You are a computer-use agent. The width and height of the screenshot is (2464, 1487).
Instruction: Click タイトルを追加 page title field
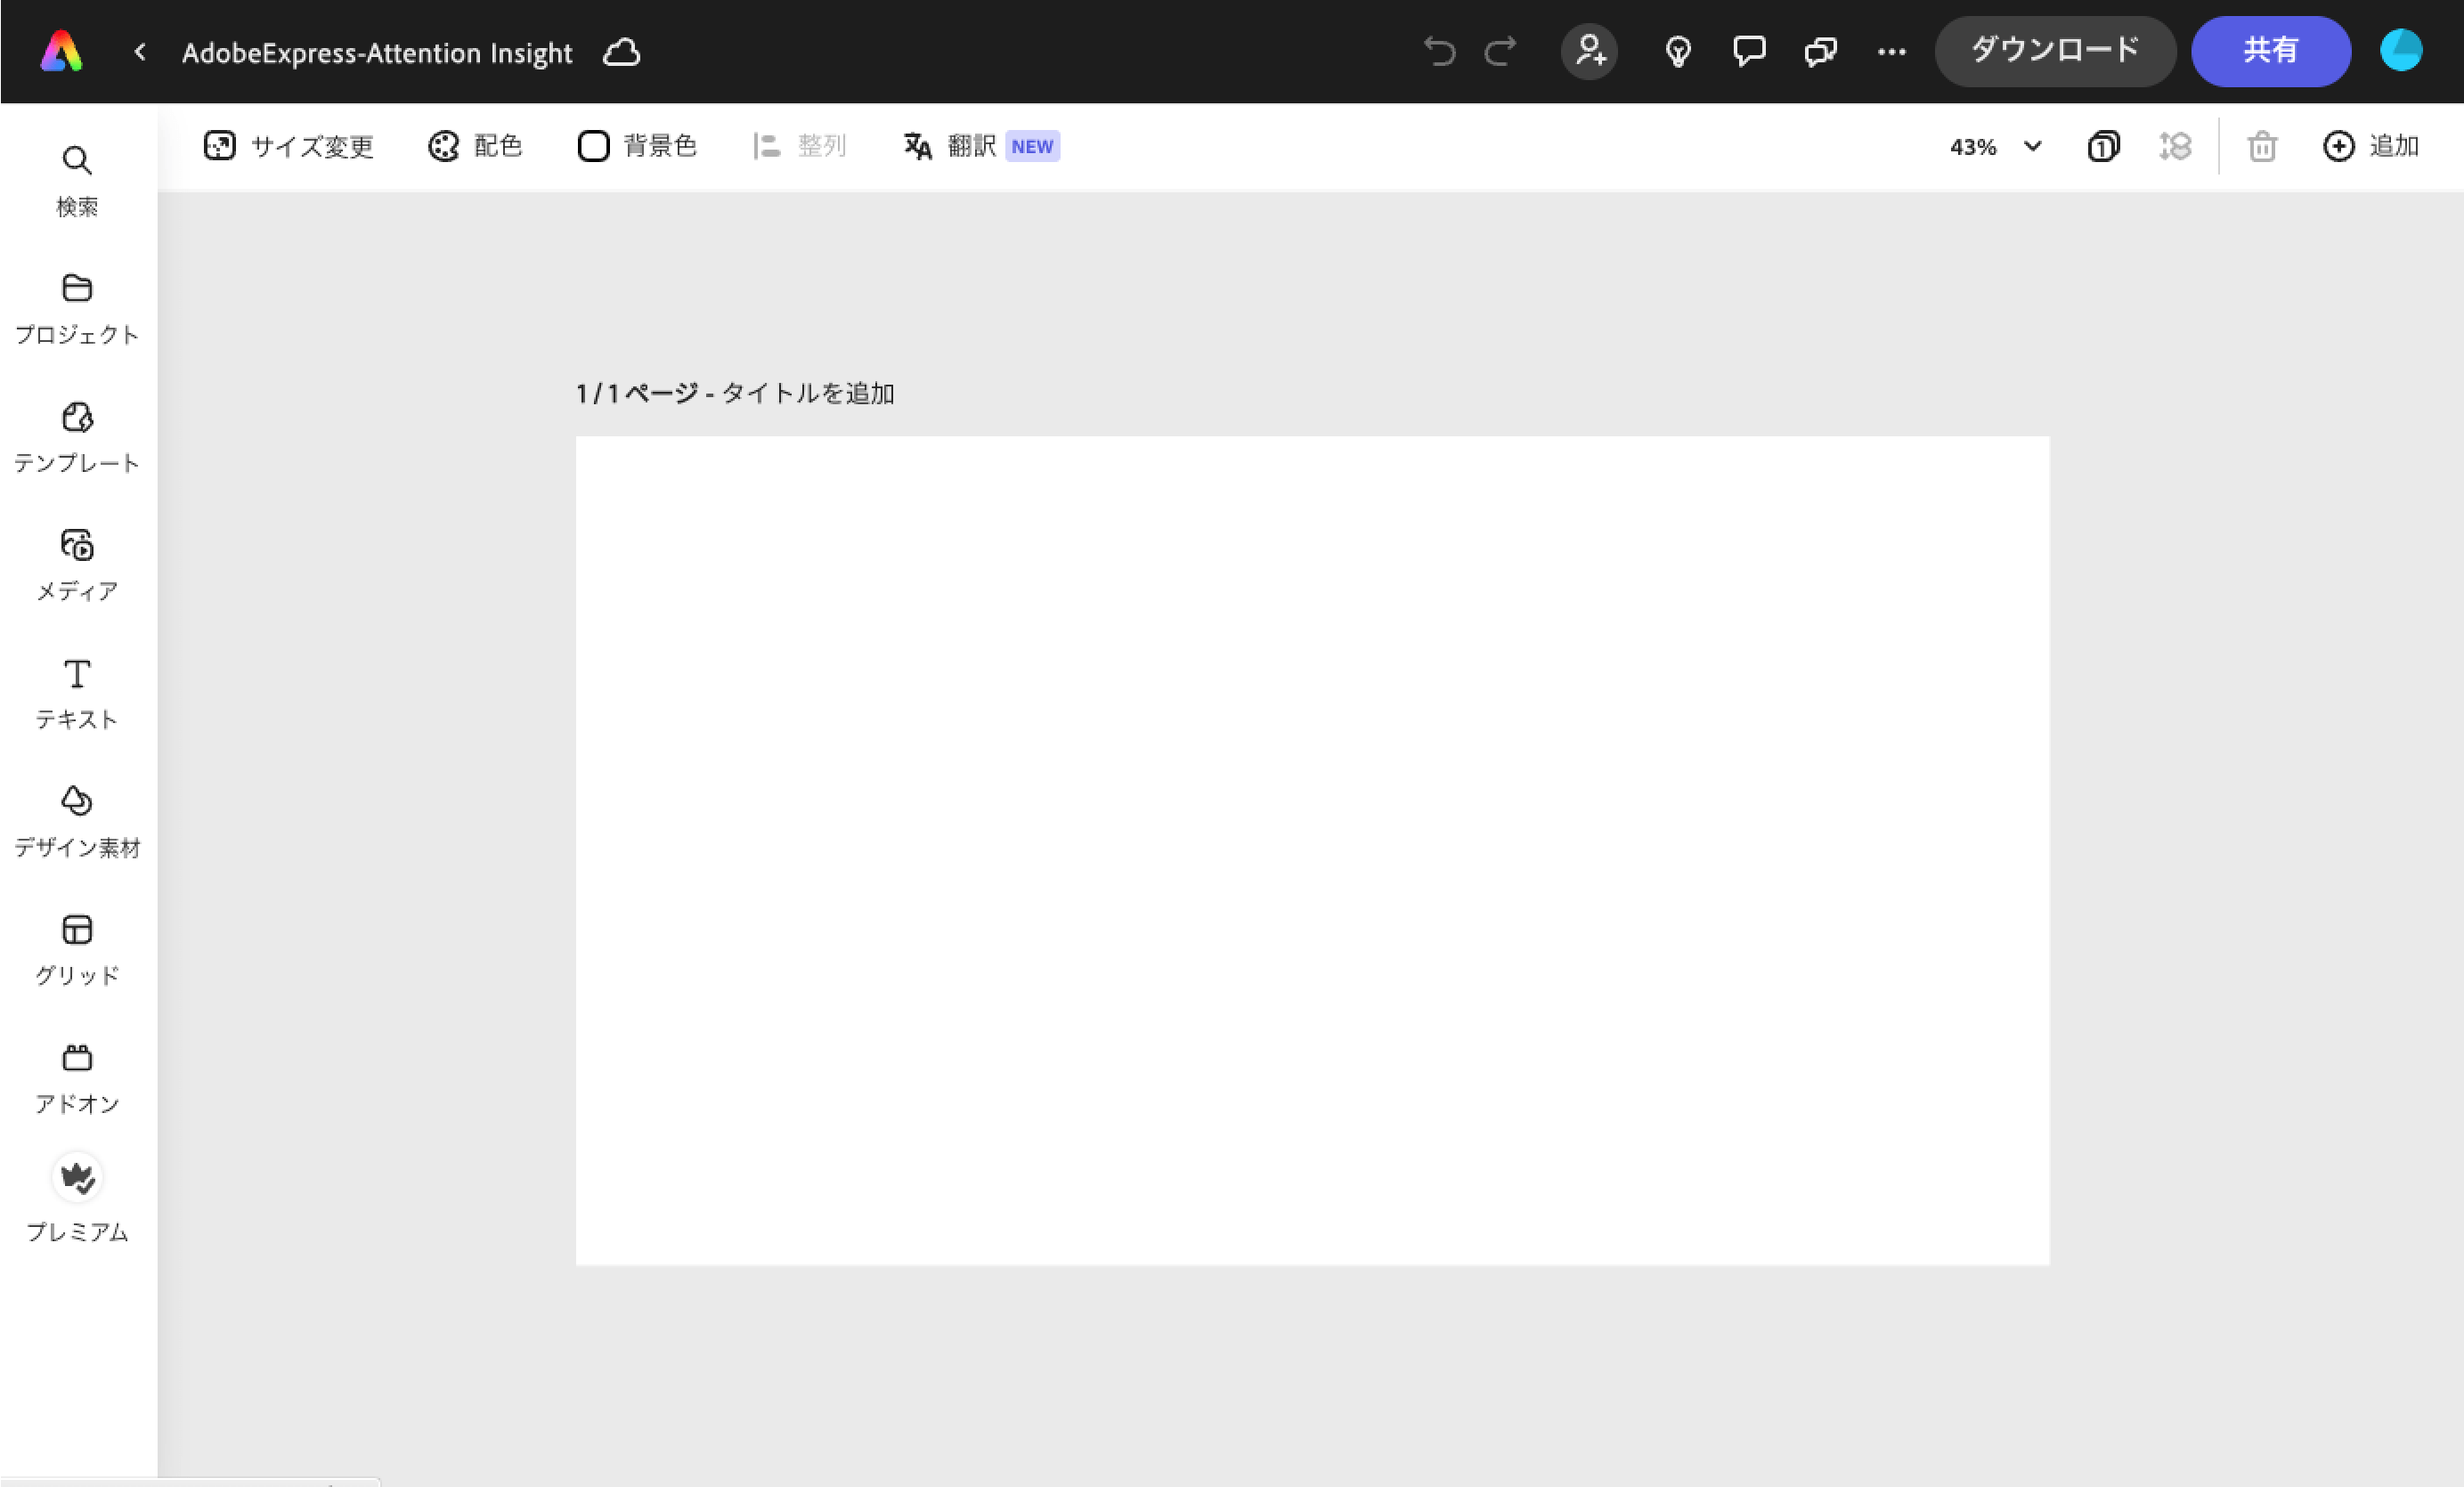click(x=808, y=393)
